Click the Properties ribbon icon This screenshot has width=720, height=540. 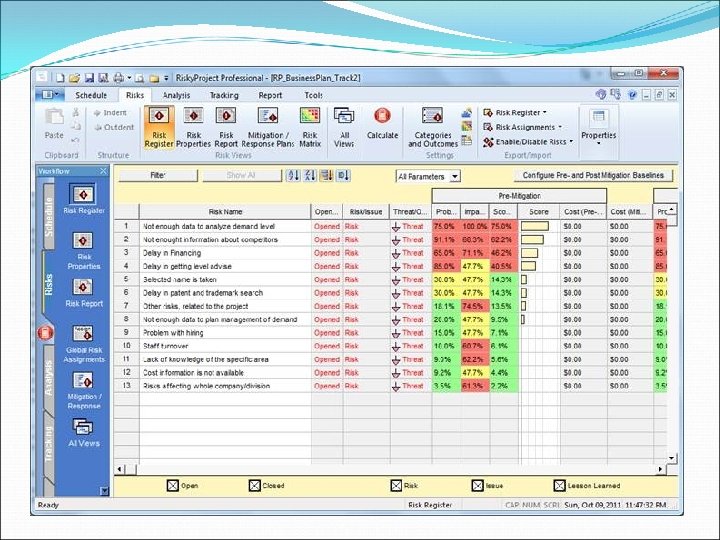coord(598,116)
